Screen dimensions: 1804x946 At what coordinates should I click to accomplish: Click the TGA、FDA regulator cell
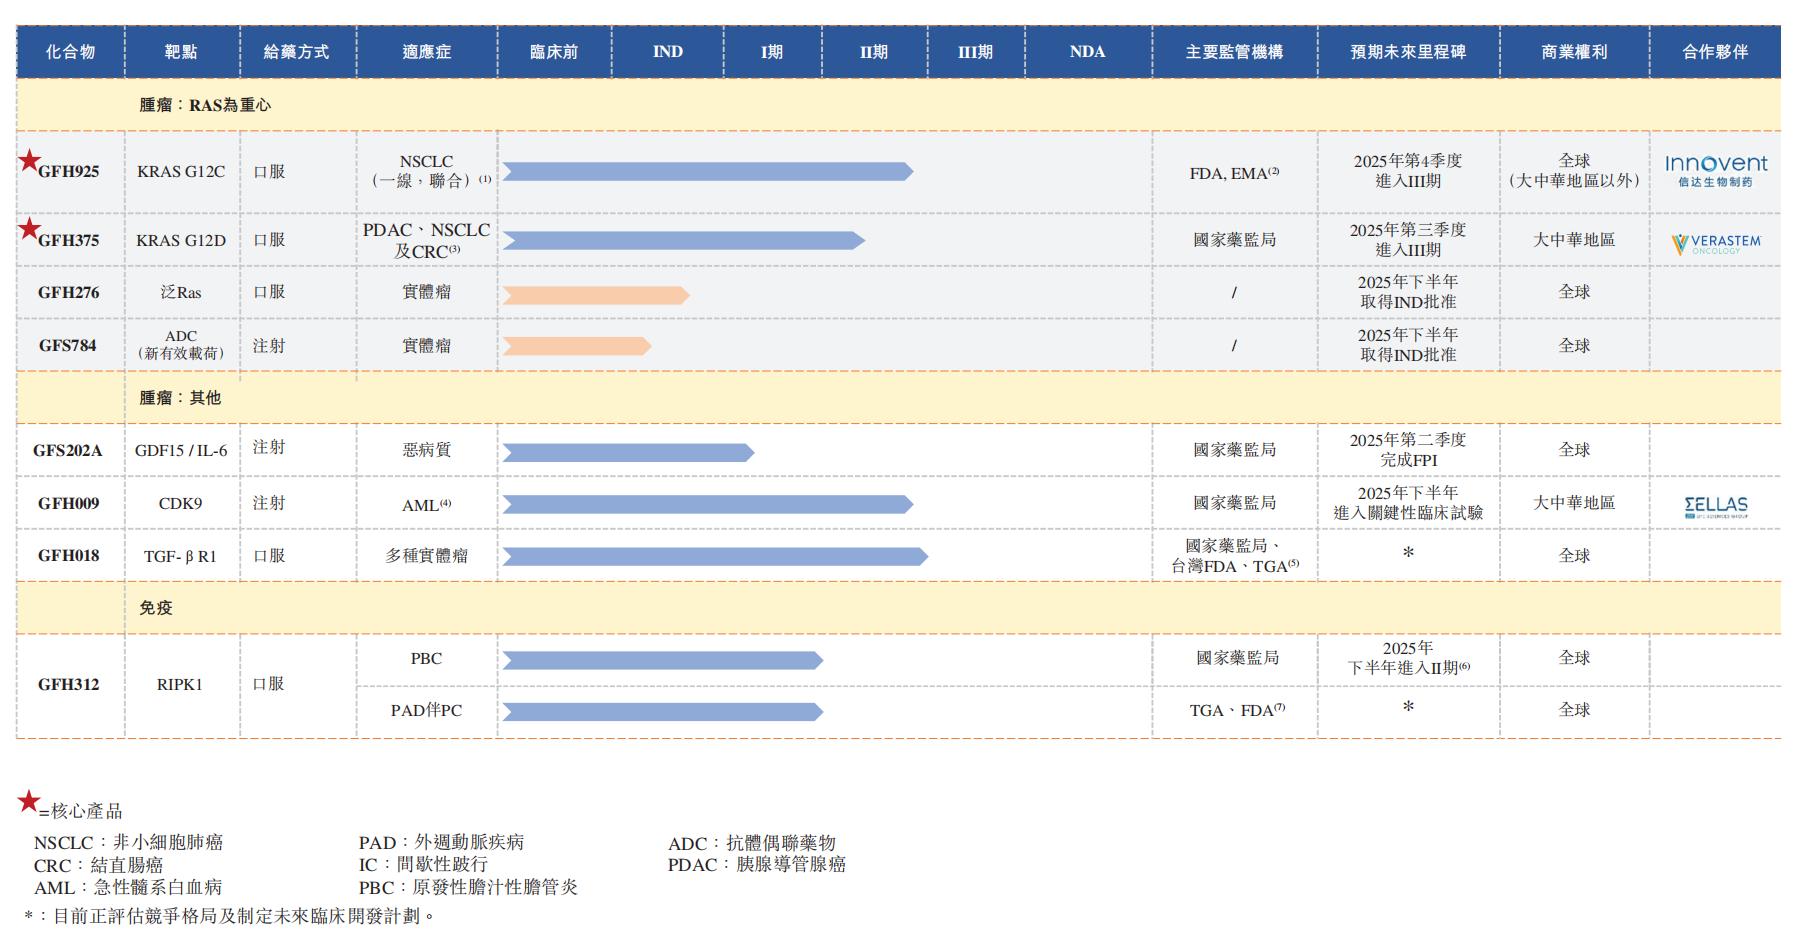[1237, 710]
